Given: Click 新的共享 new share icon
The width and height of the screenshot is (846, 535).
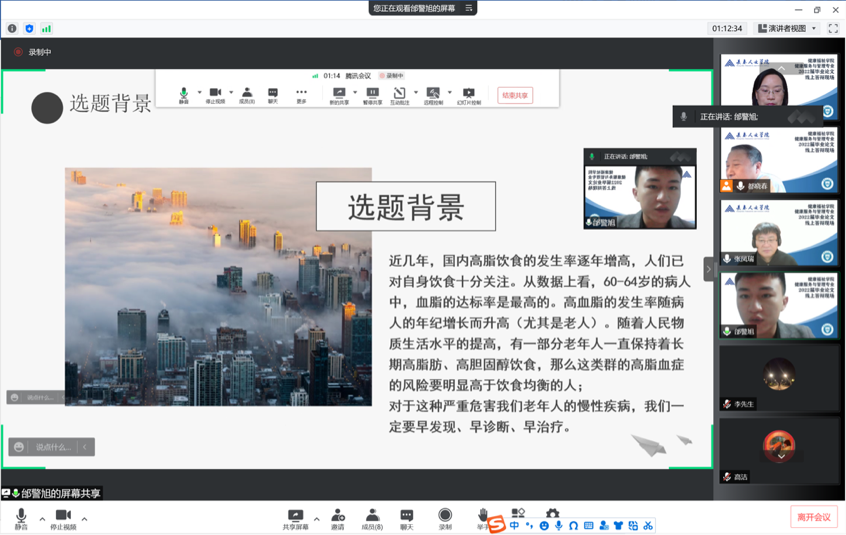Looking at the screenshot, I should point(339,95).
